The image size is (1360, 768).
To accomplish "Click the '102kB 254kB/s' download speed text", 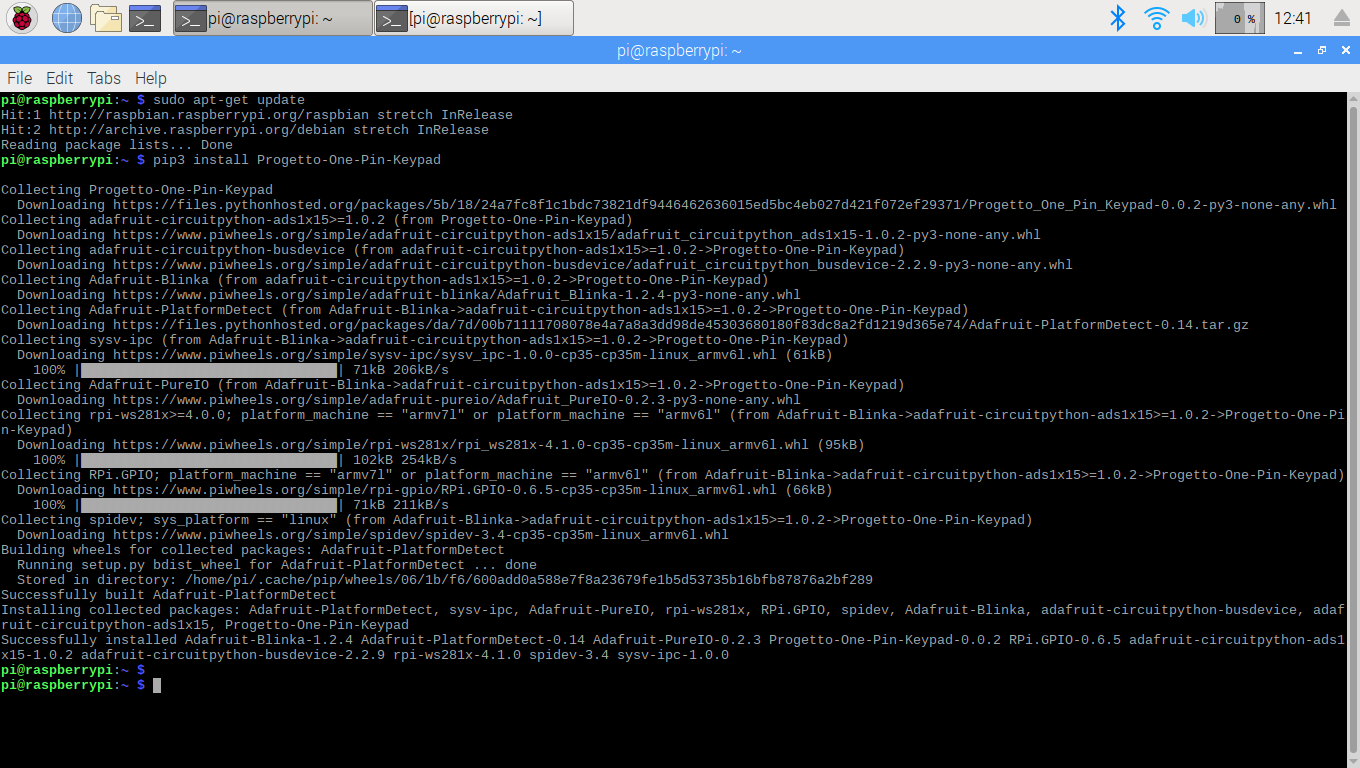I will pos(405,460).
